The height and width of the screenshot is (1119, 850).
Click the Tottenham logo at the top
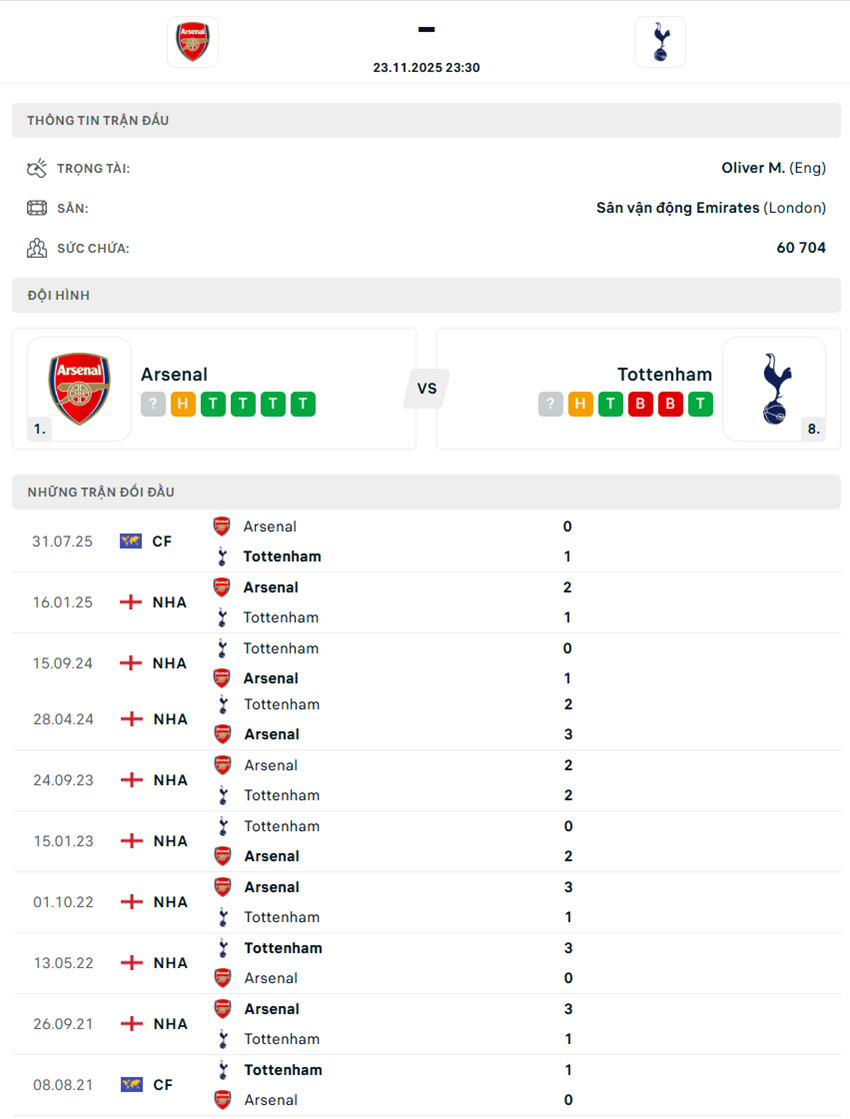660,42
